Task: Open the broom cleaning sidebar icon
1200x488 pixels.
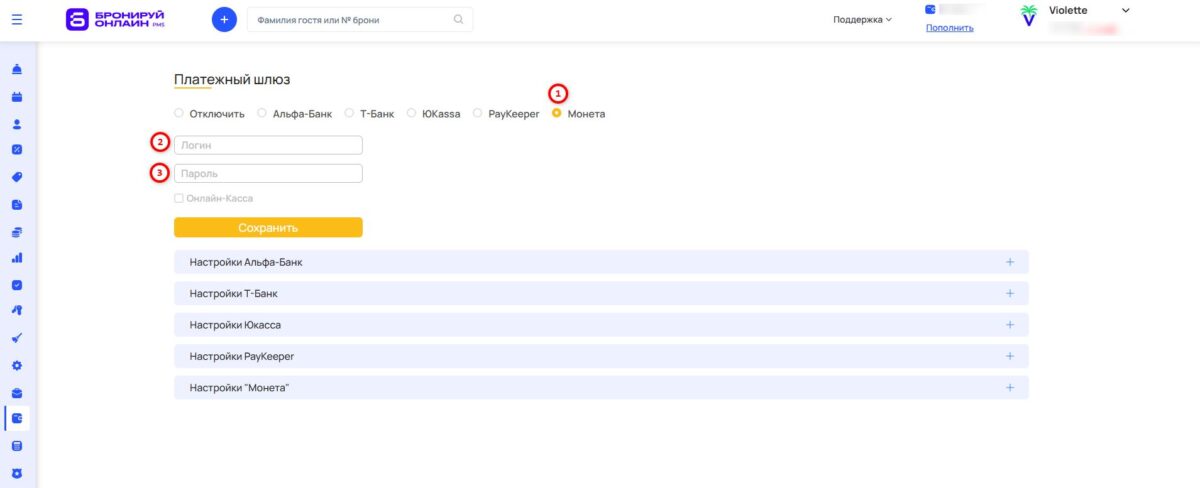Action: point(17,338)
